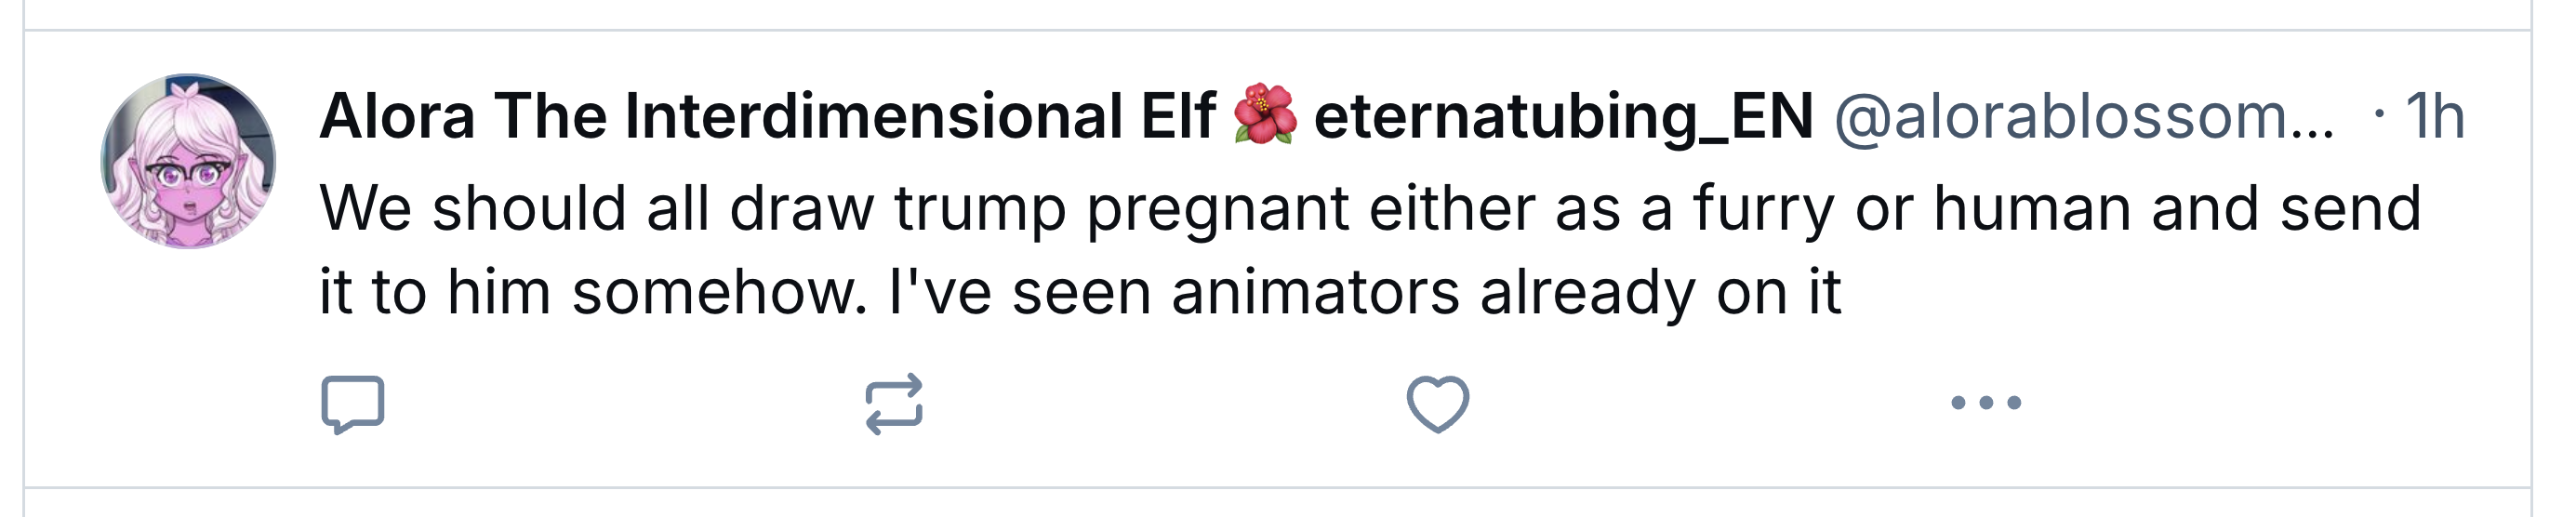This screenshot has width=2576, height=517.
Task: Open the post via the "1h" timestamp
Action: tap(2434, 116)
